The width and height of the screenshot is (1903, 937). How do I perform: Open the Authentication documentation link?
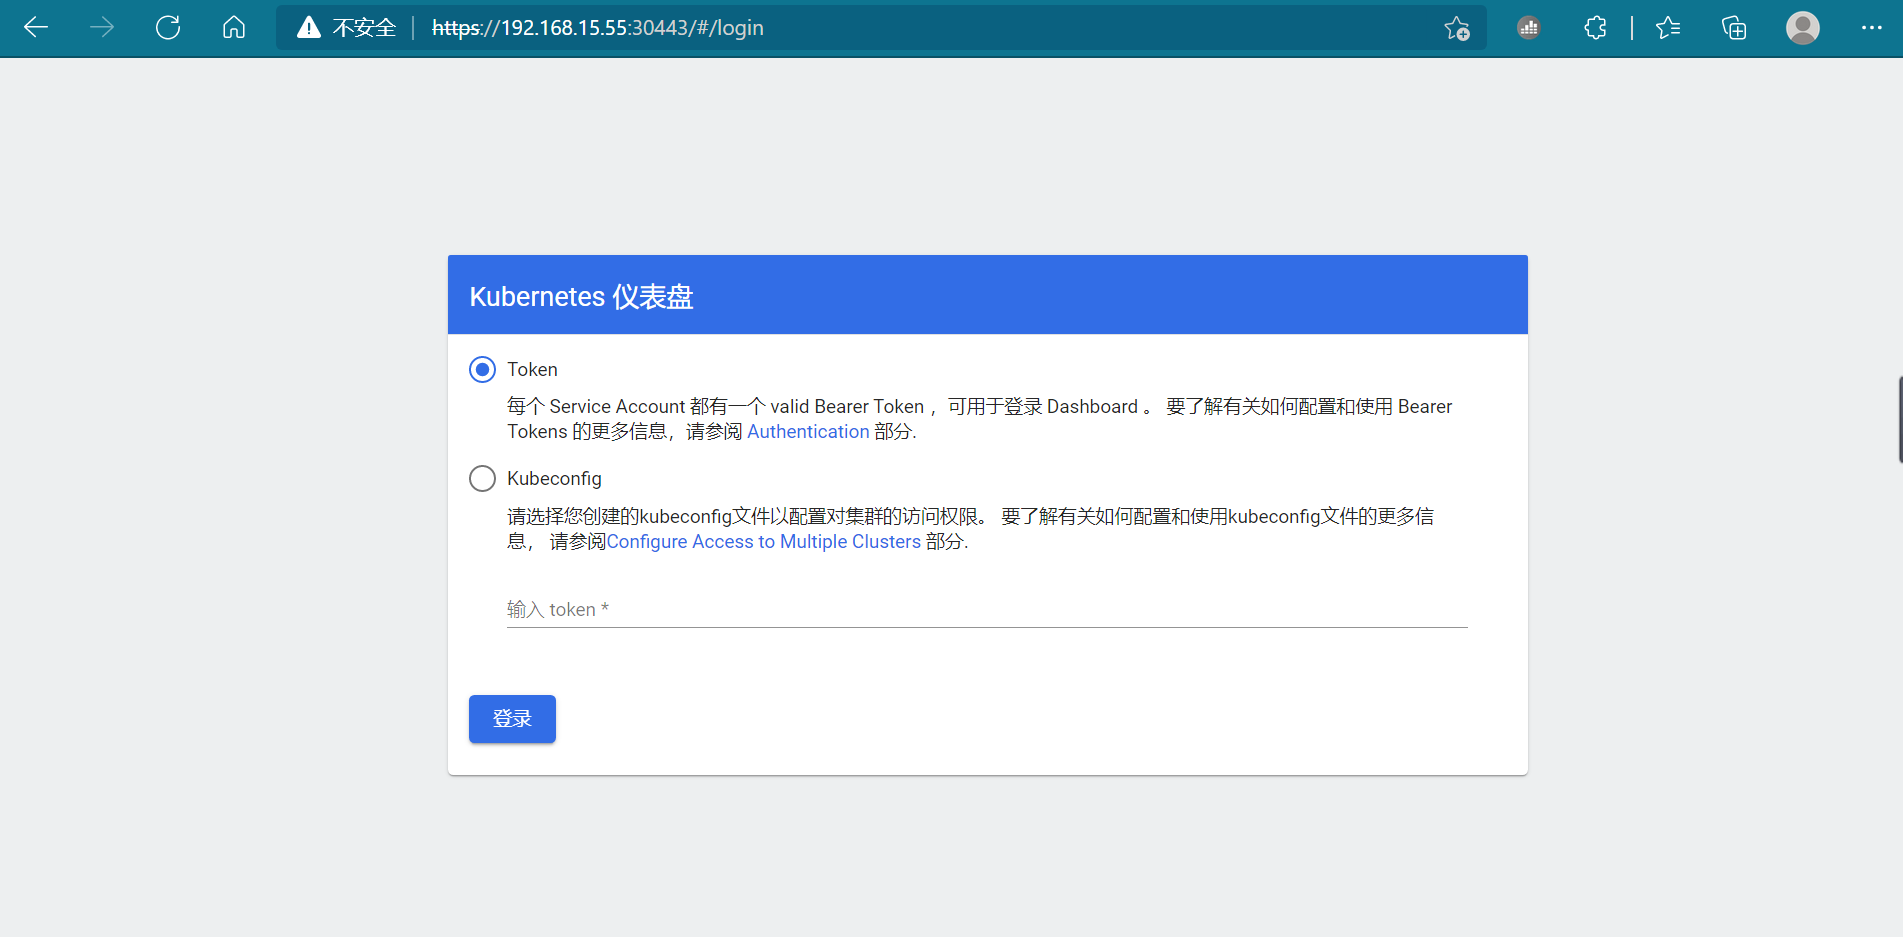tap(808, 432)
